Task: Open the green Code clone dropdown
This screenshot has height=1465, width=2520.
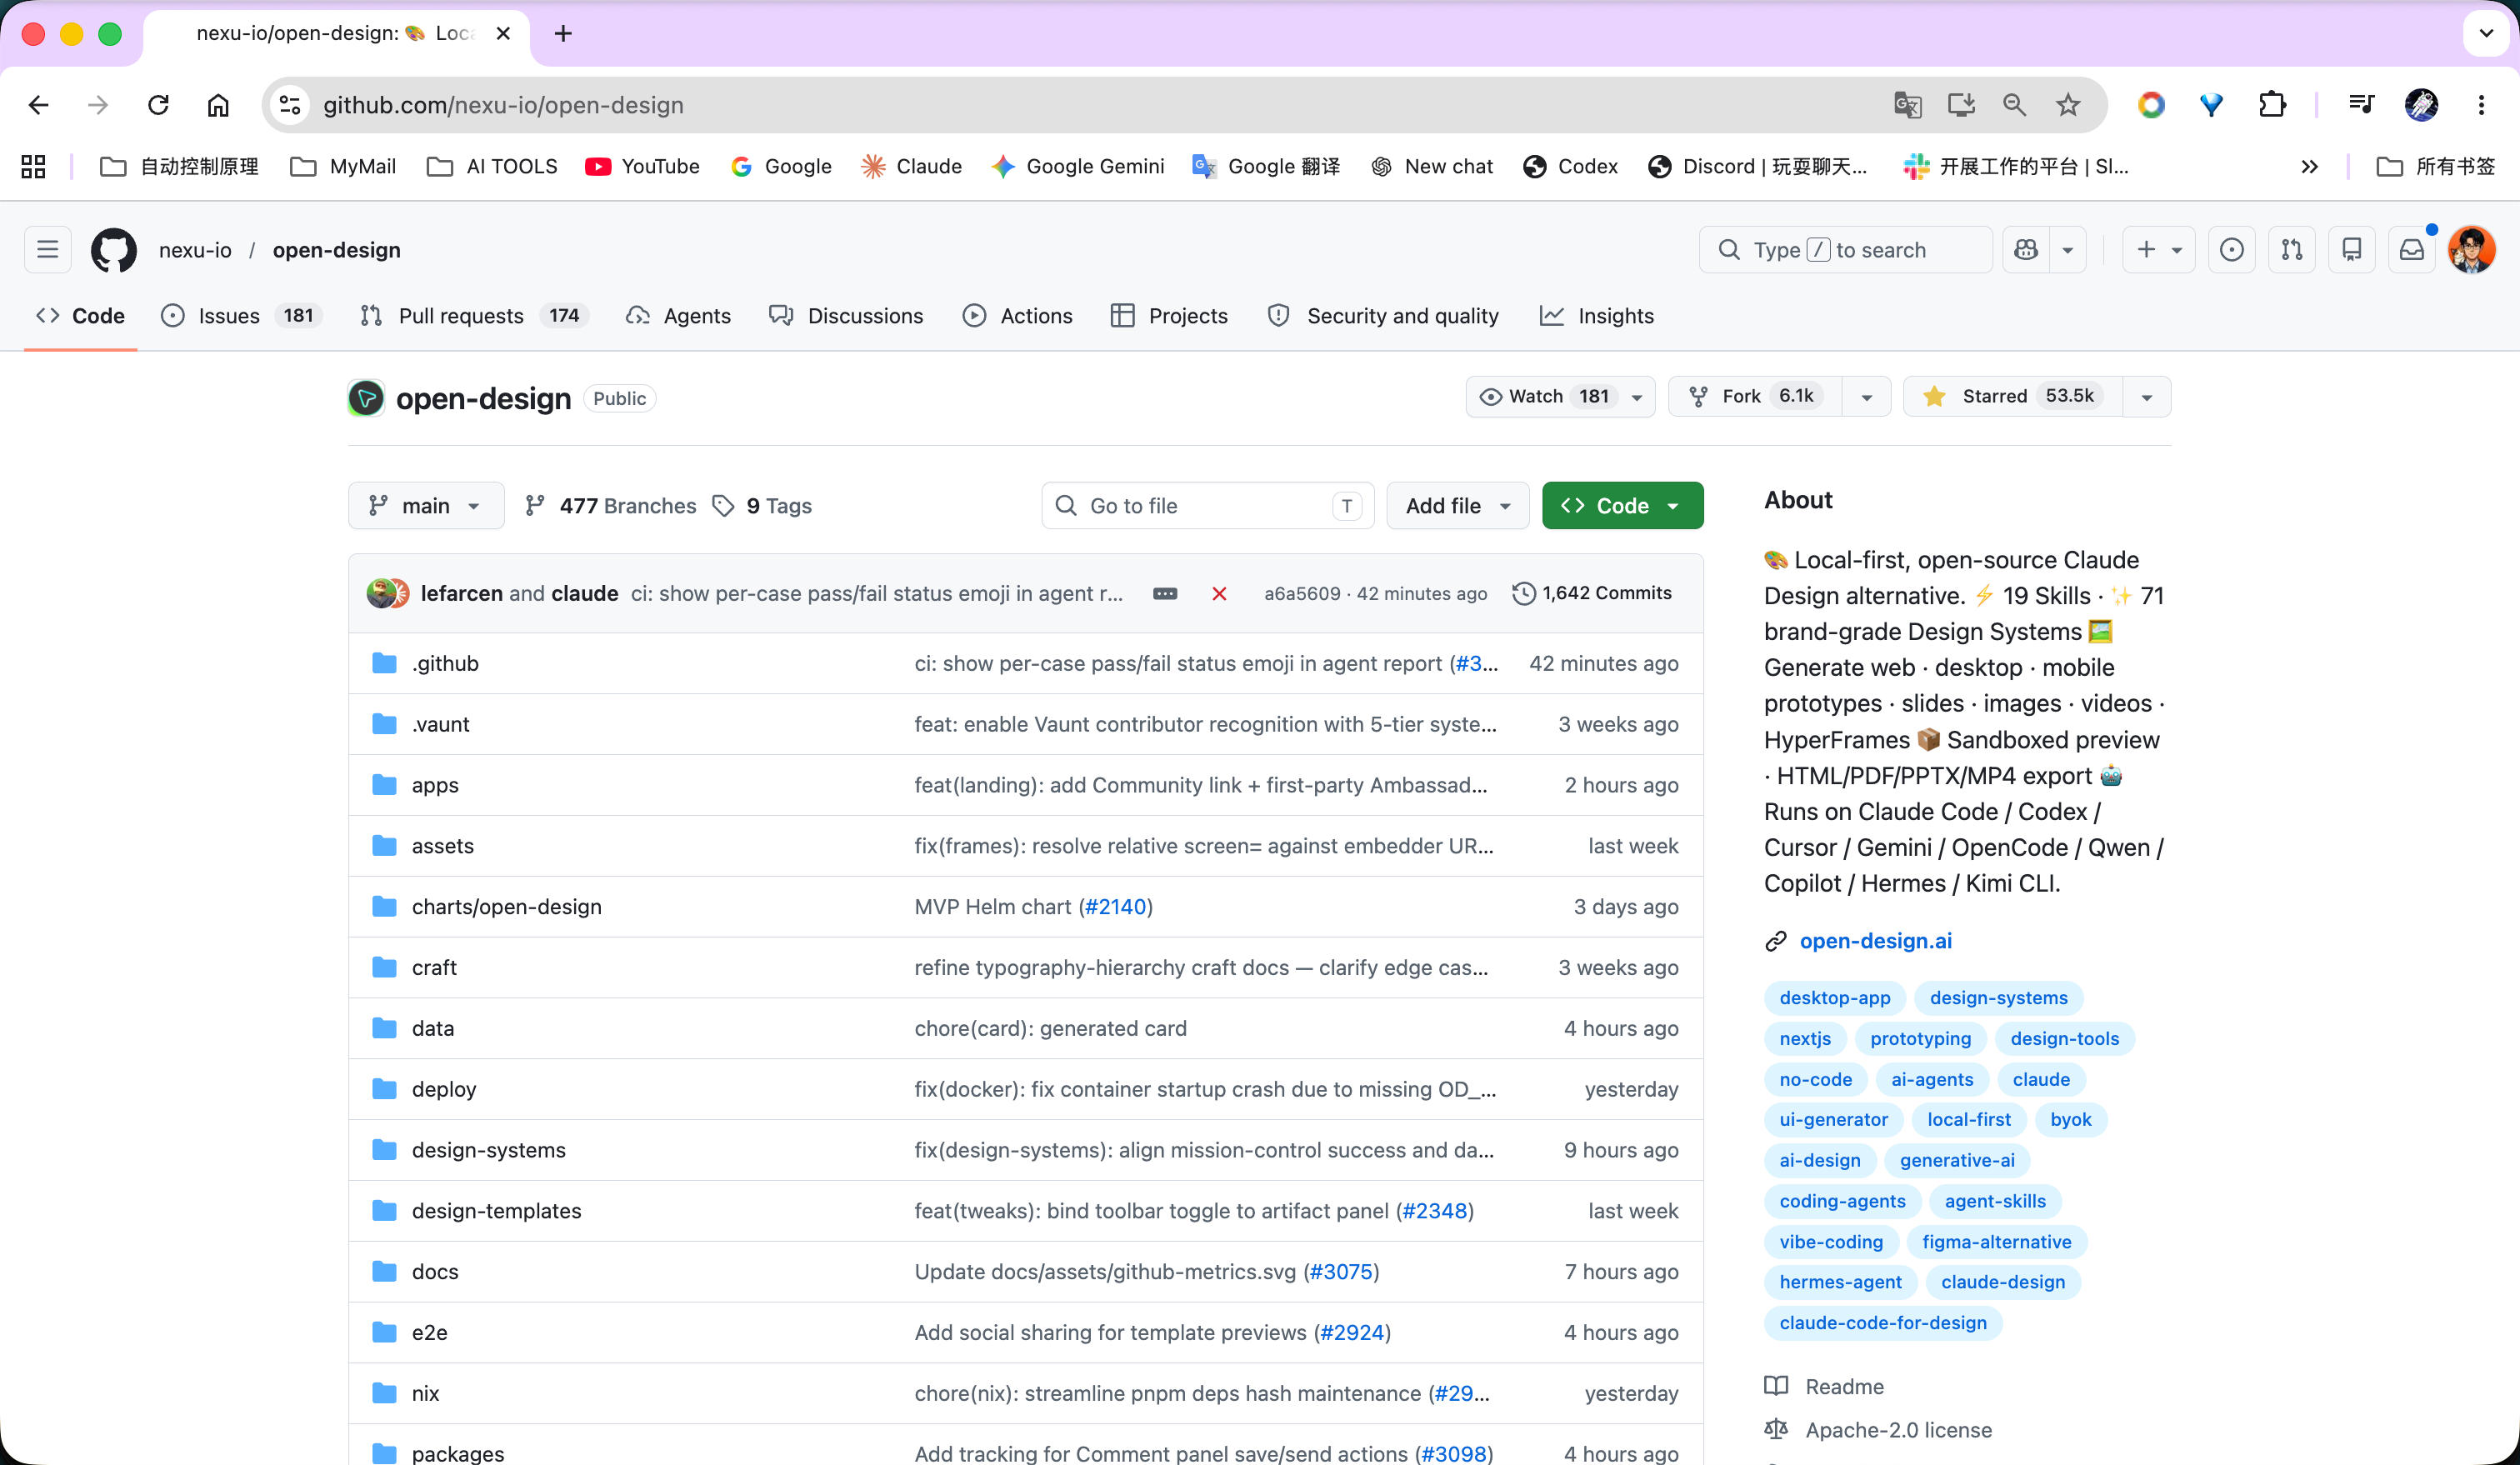Action: [x=1622, y=506]
